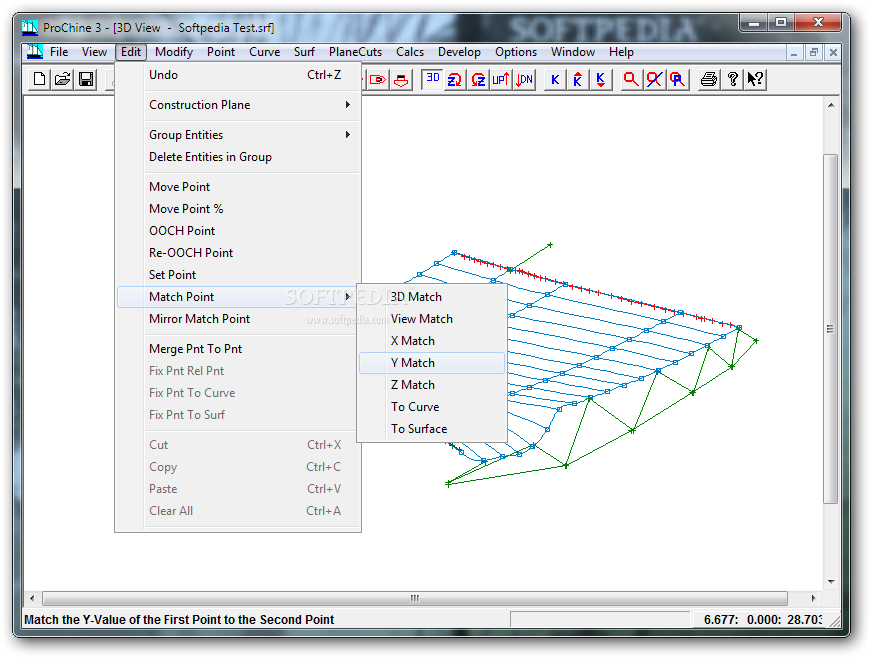
Task: Open the Develop menu
Action: 459,52
